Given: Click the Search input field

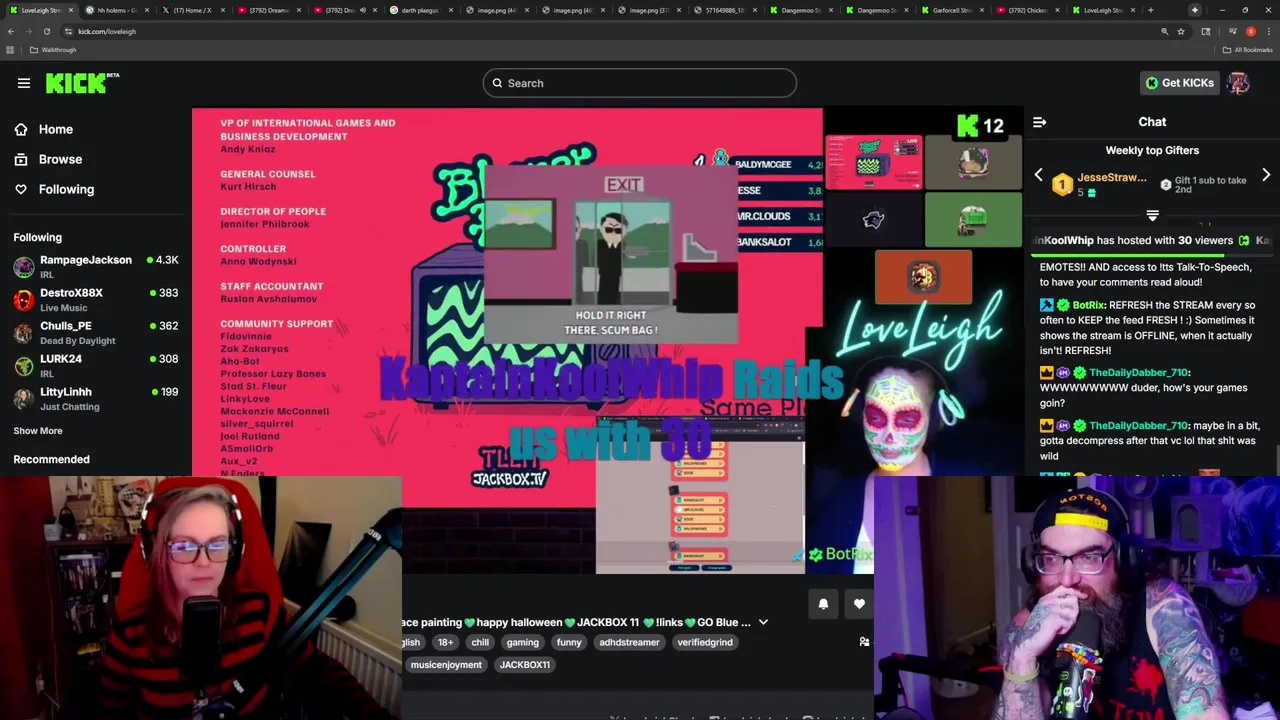Looking at the screenshot, I should point(640,83).
